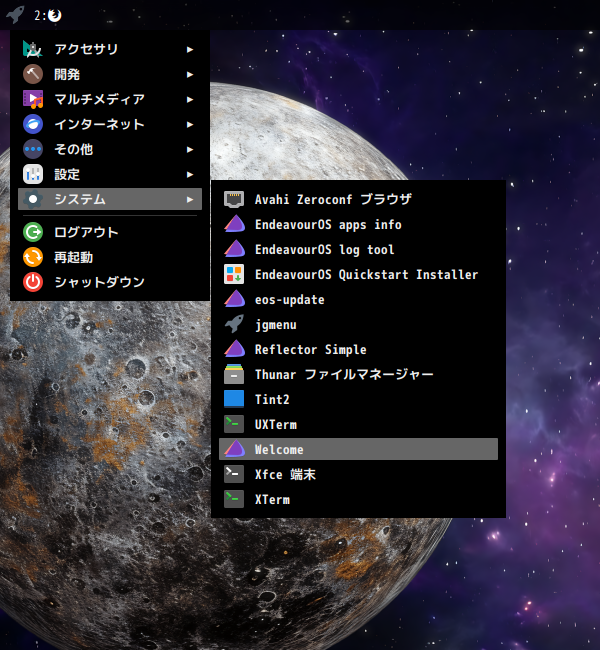Expand the その他 submenu arrow
Image resolution: width=600 pixels, height=650 pixels.
point(189,149)
